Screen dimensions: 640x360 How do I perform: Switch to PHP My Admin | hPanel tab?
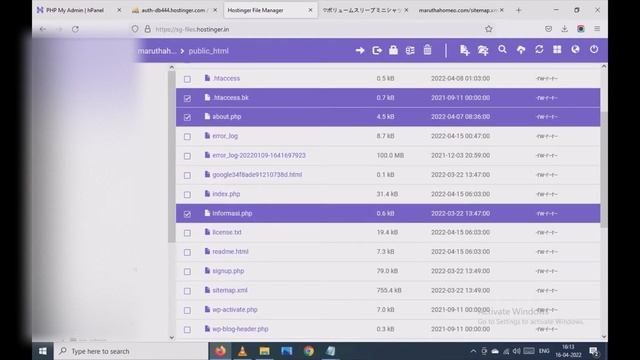pyautogui.click(x=78, y=10)
